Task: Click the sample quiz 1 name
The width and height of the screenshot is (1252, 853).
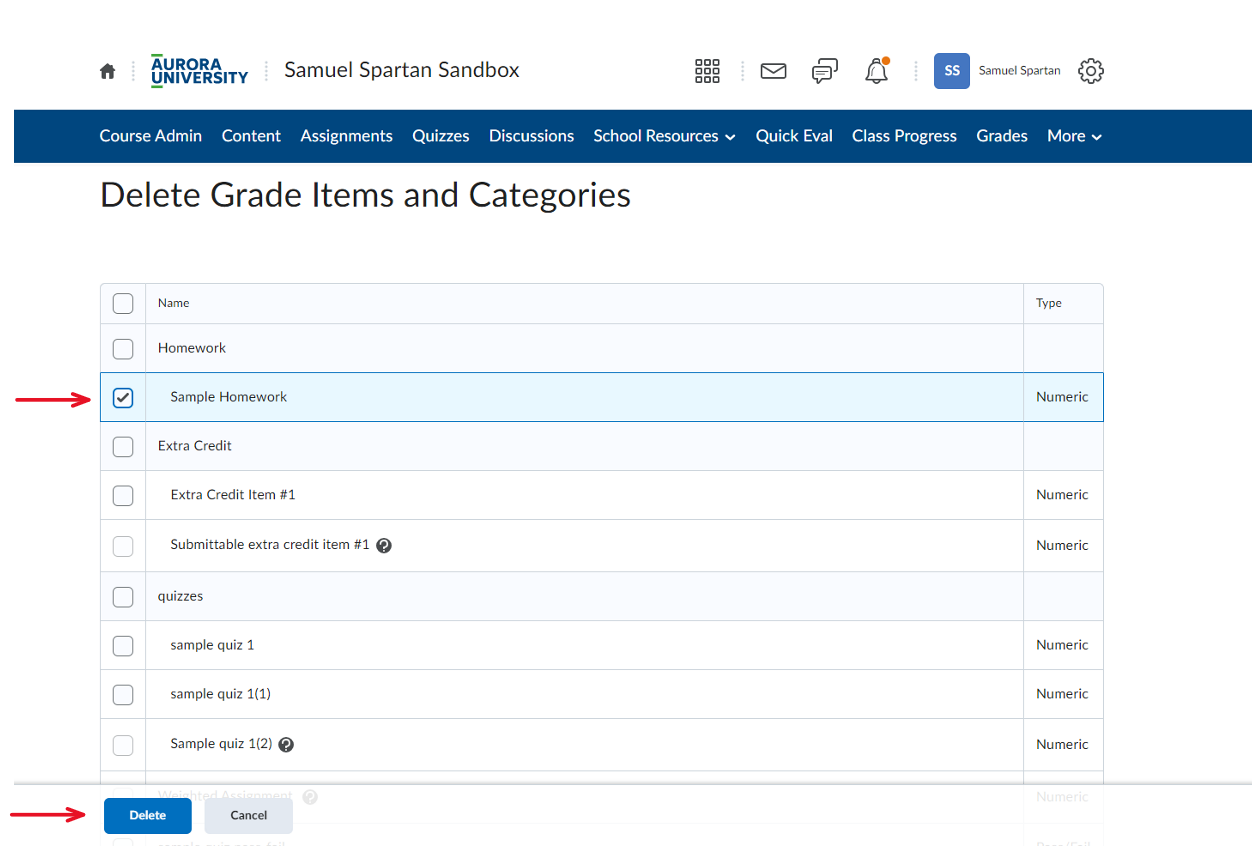Action: (x=212, y=645)
